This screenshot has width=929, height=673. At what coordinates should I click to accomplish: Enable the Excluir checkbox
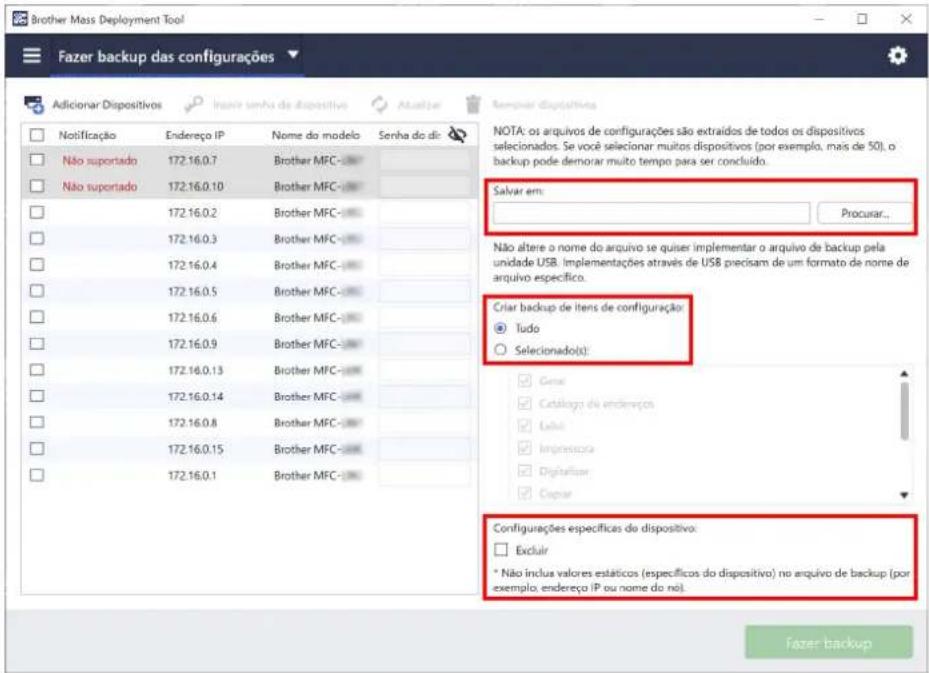point(501,550)
